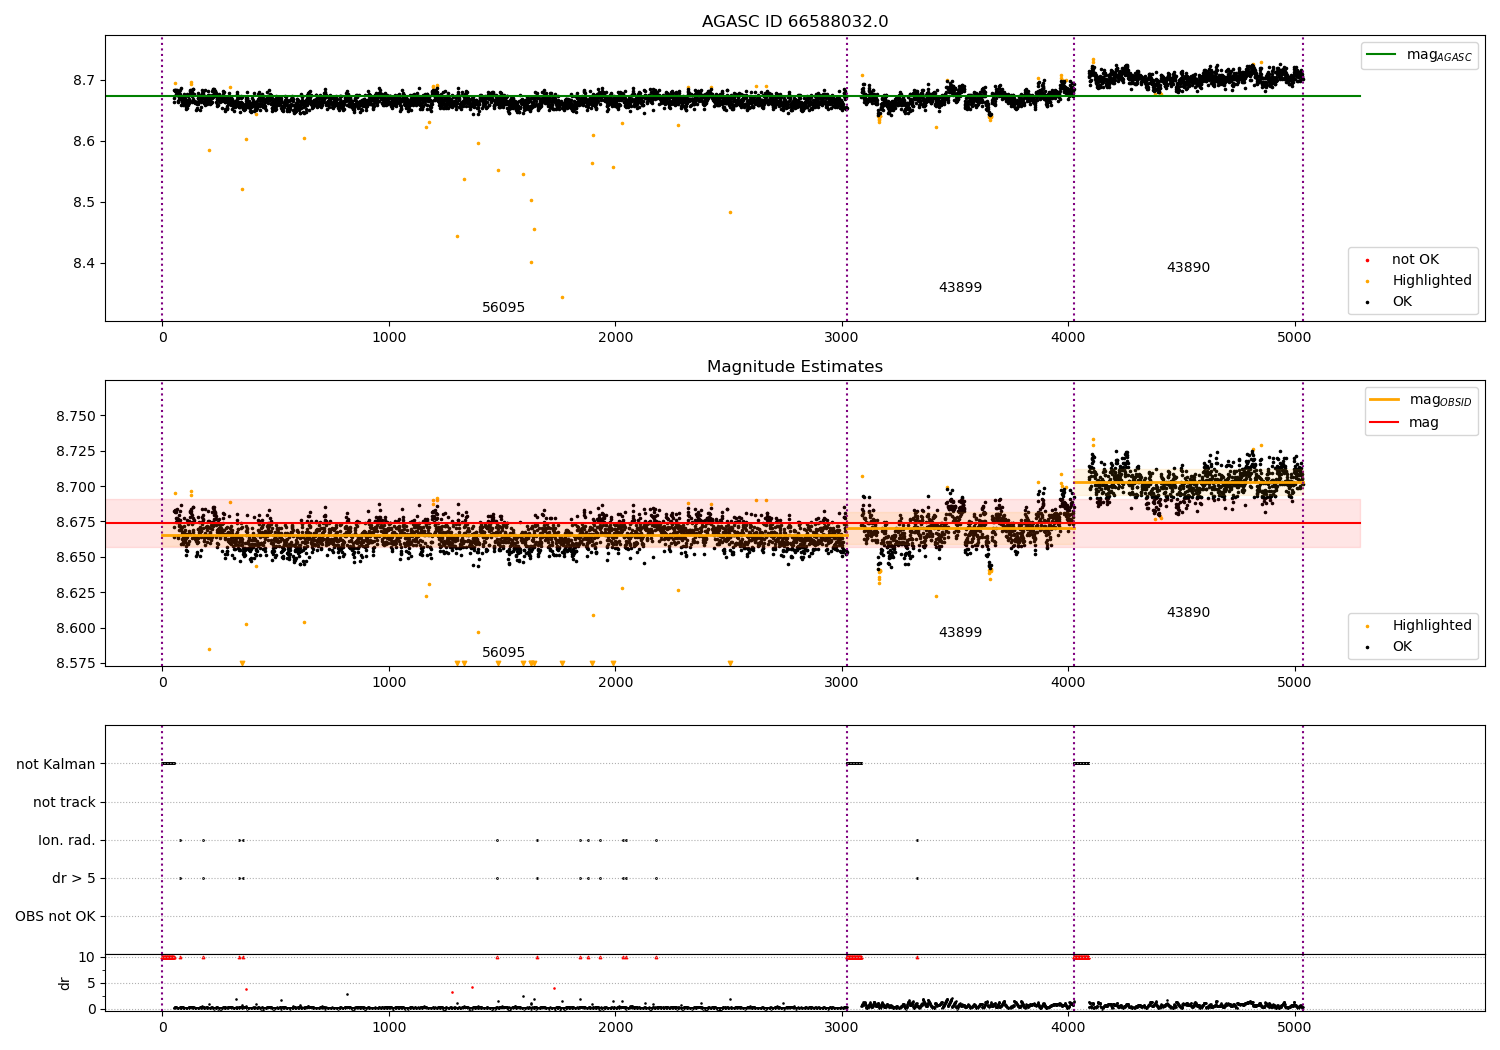Screen dimensions: 1500x1050
Task: Click the "Magnitude Estimates" plot title
Action: (795, 367)
